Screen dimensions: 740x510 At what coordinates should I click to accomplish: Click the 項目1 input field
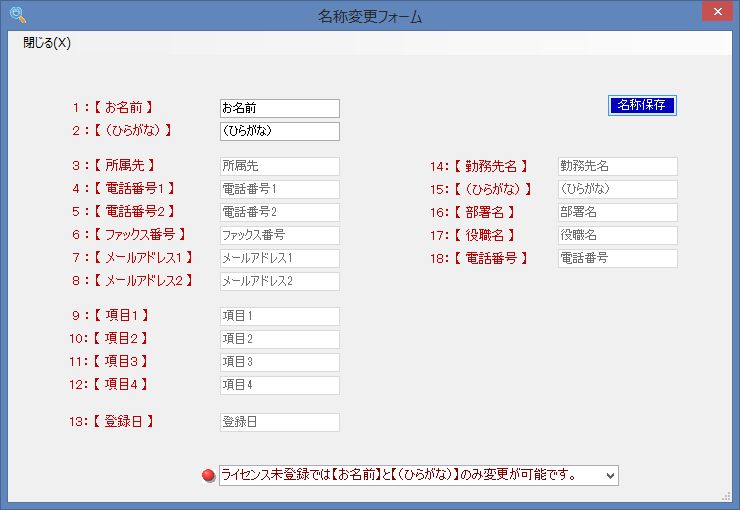click(x=279, y=316)
